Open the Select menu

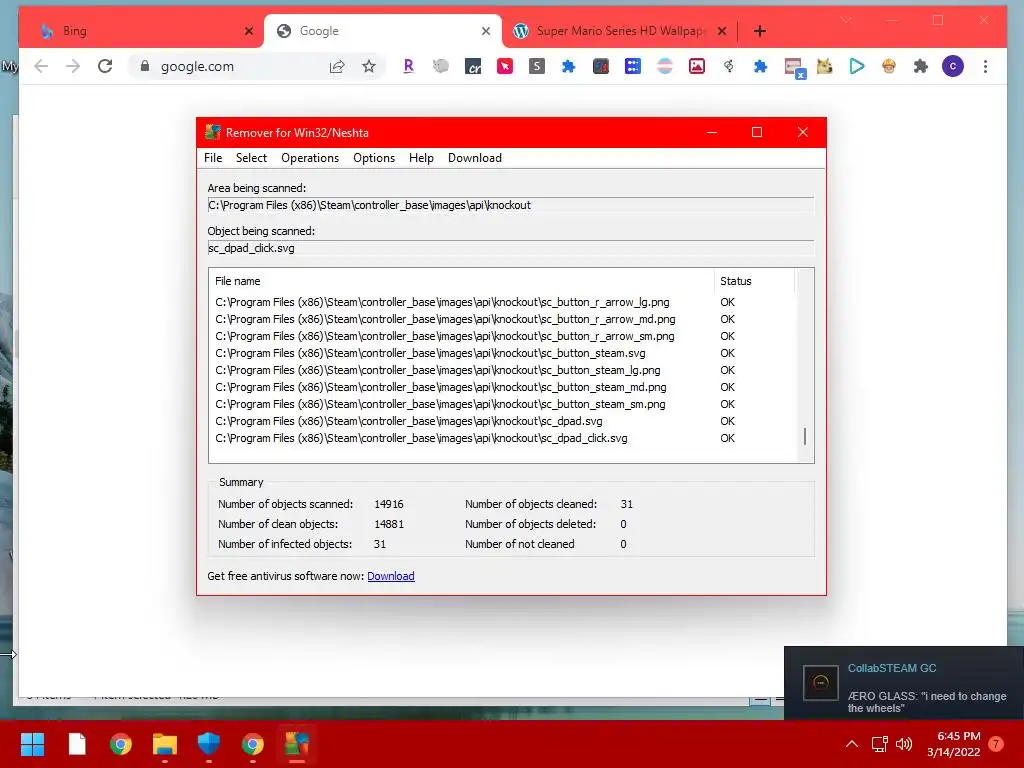click(251, 158)
